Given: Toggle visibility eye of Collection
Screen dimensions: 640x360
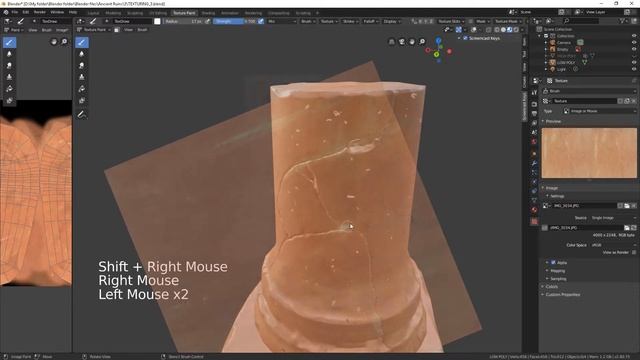Looking at the screenshot, I should click(x=634, y=36).
